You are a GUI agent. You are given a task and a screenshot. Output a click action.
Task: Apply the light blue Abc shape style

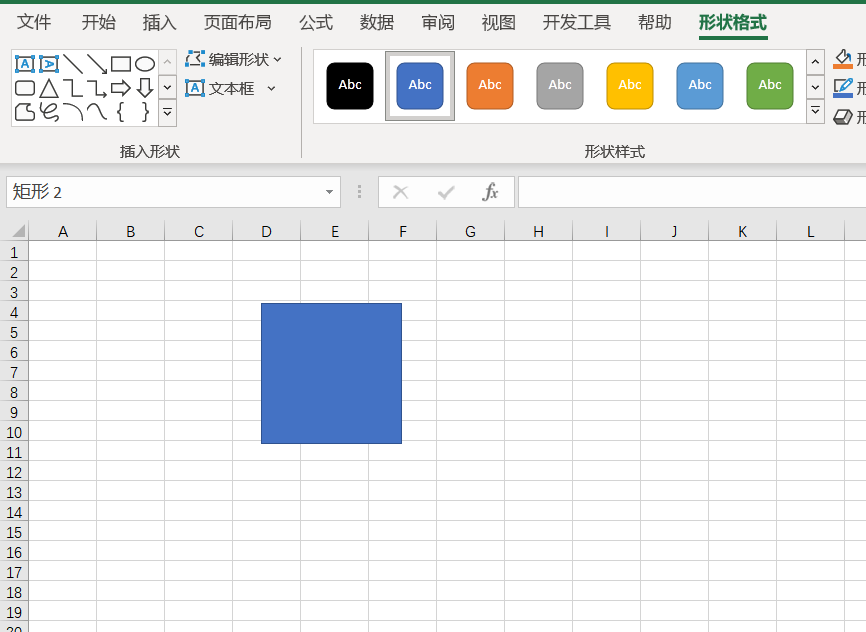click(x=700, y=86)
